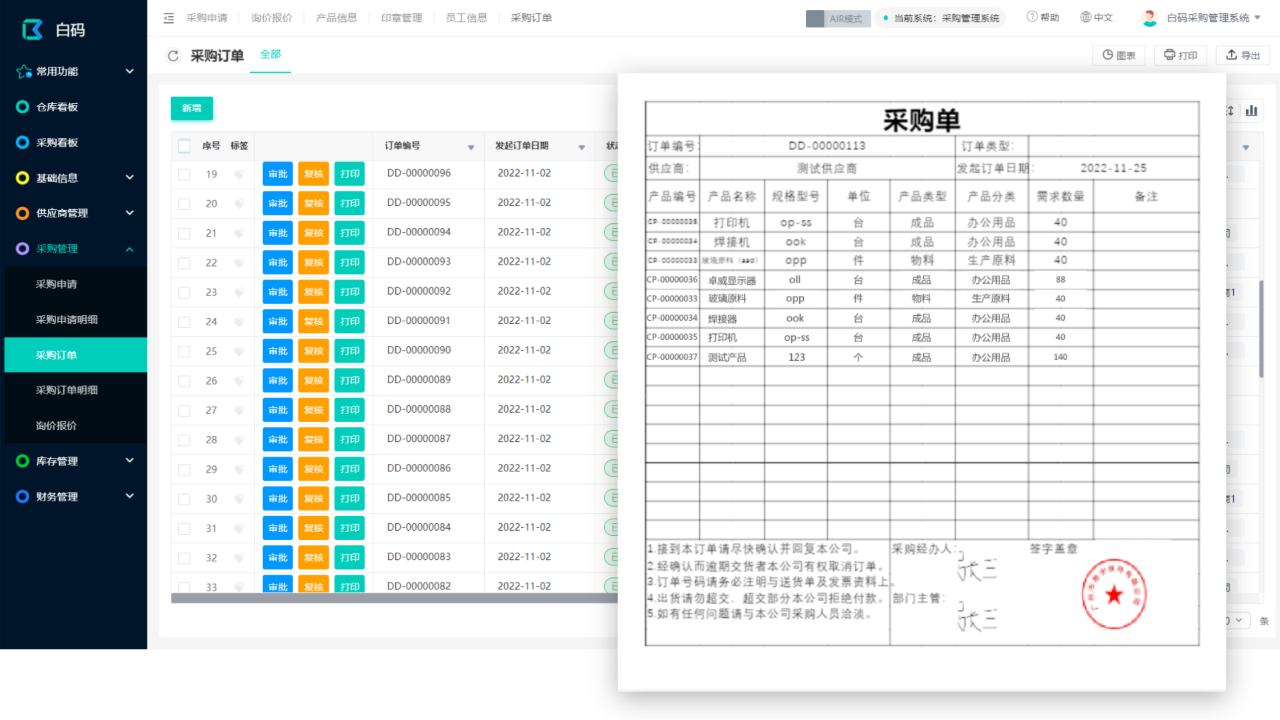Open 帮助 help icon in top bar
Screen dimensions: 1280x720
pyautogui.click(x=1032, y=17)
